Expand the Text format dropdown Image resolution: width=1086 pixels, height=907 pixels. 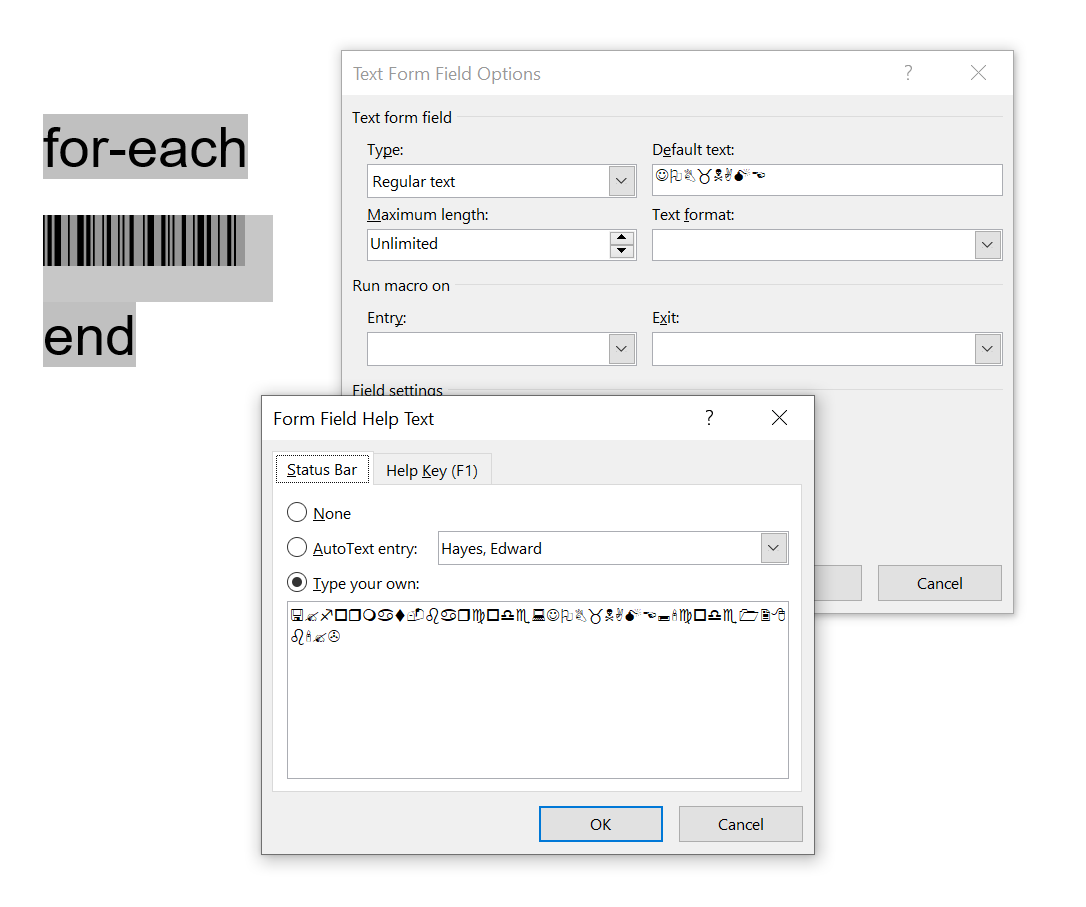pos(987,245)
